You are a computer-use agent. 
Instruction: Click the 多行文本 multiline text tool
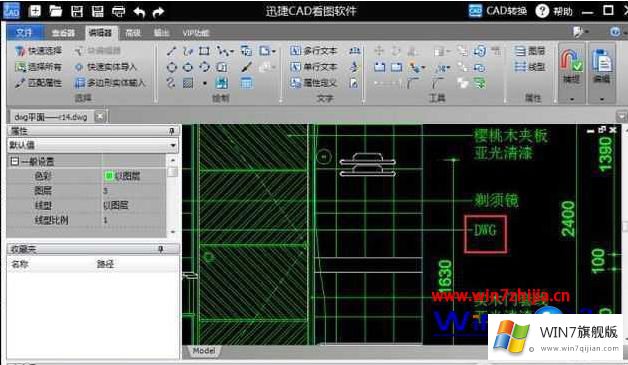314,51
